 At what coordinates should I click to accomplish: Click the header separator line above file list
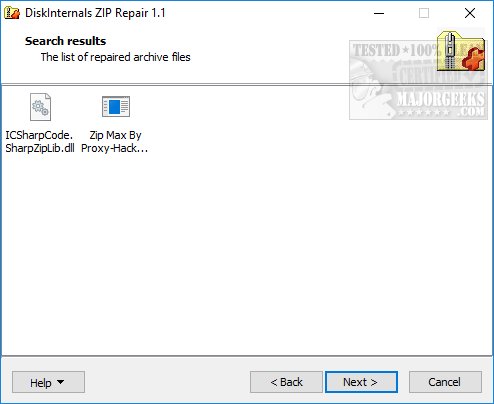247,84
